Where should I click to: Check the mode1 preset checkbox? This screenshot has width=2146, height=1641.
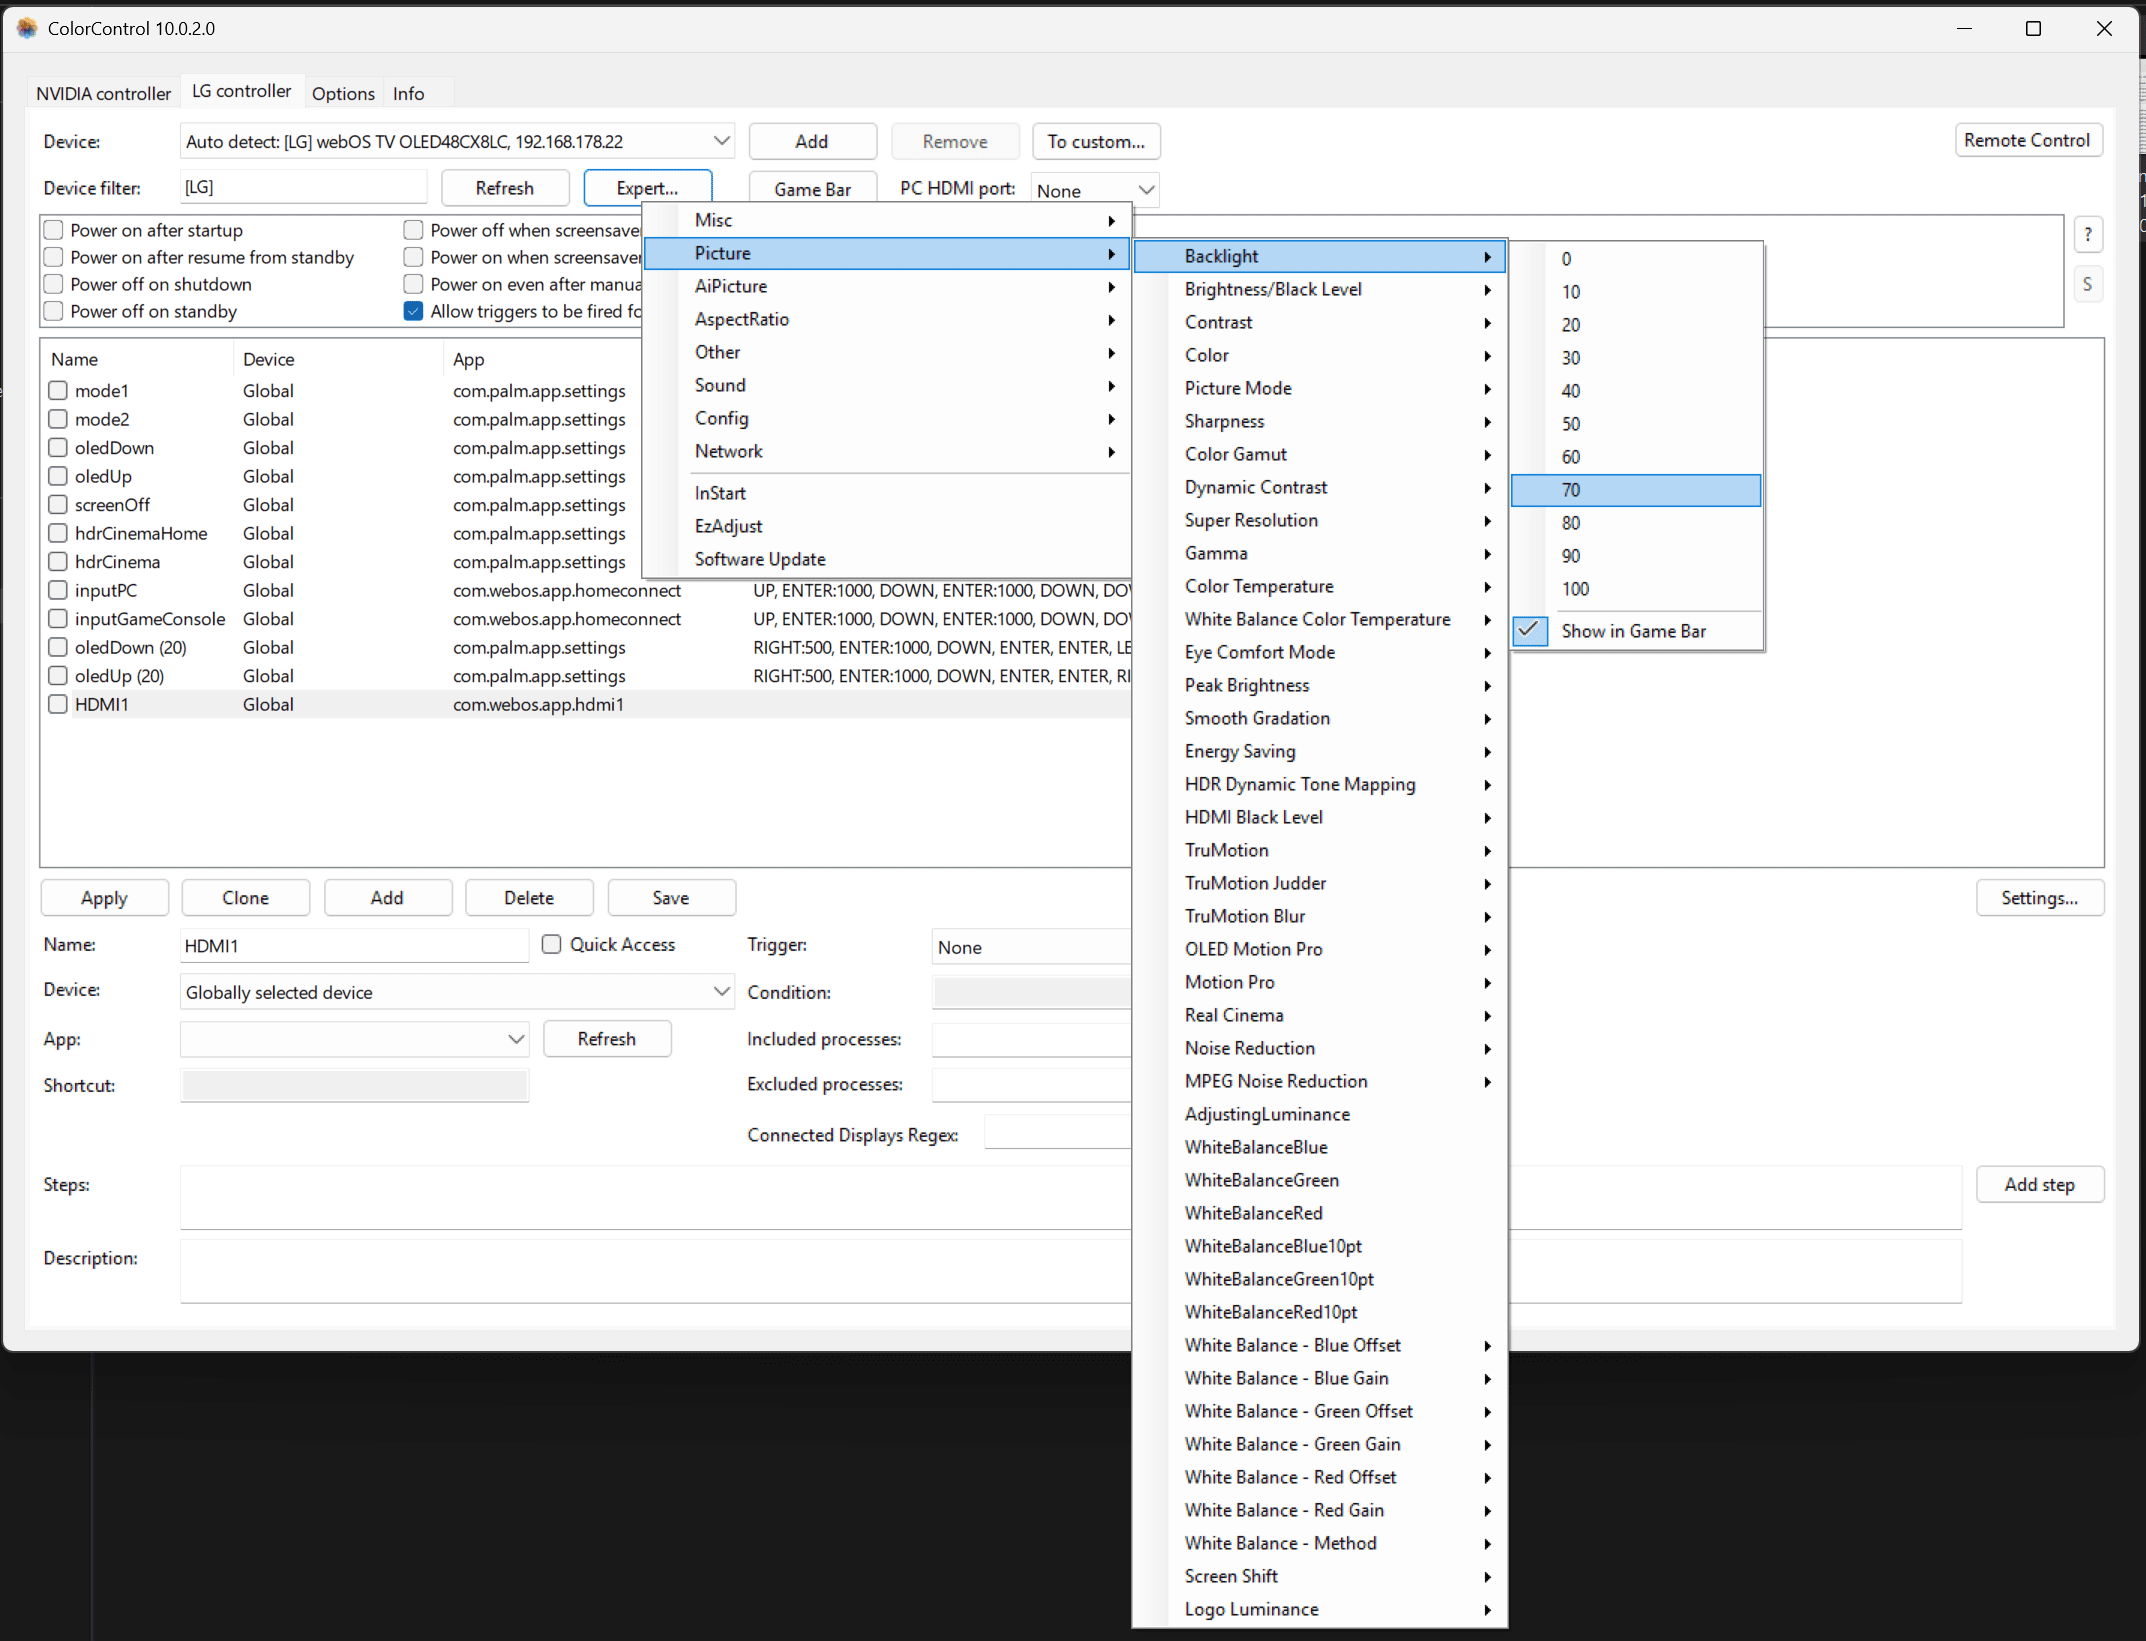coord(58,390)
